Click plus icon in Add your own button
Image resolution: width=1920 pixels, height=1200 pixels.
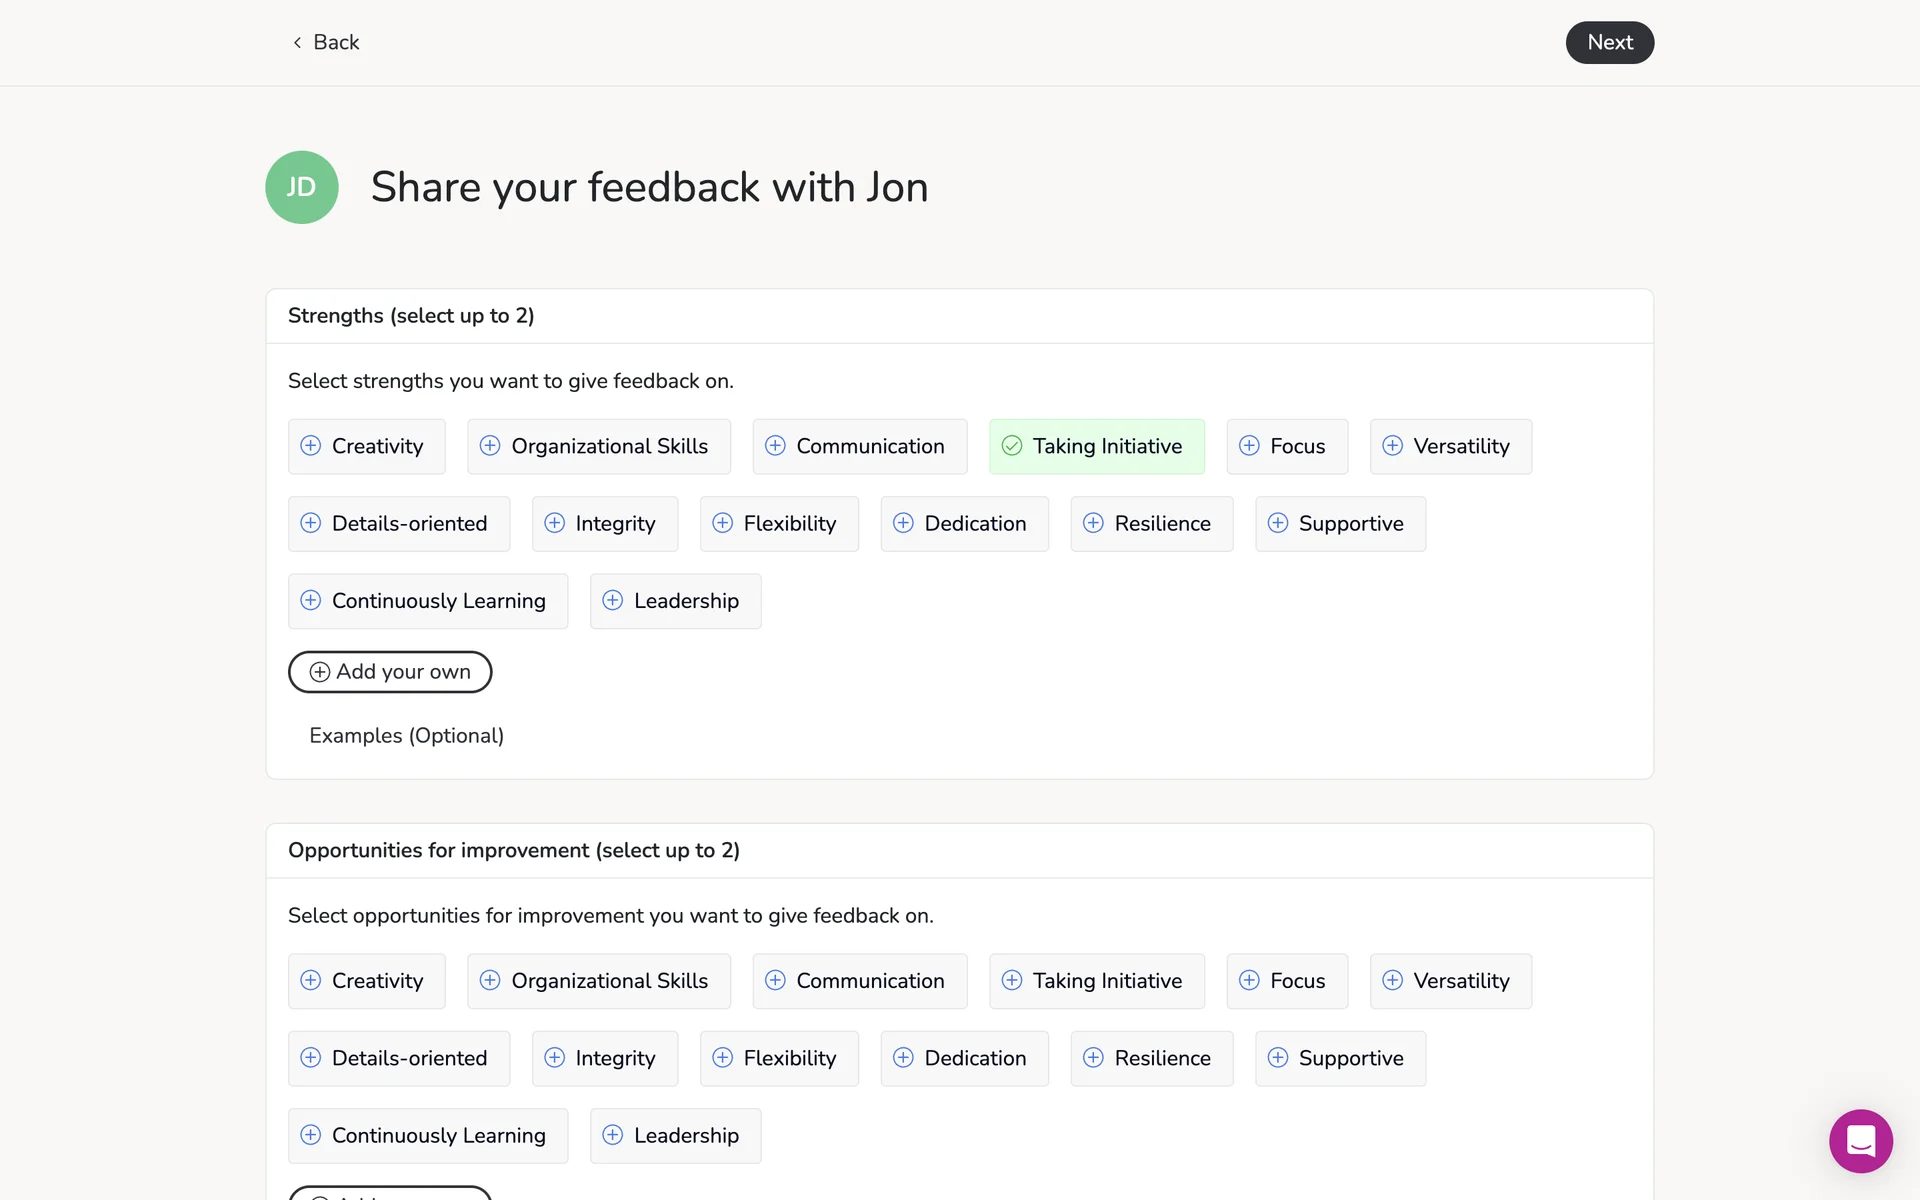(x=320, y=672)
